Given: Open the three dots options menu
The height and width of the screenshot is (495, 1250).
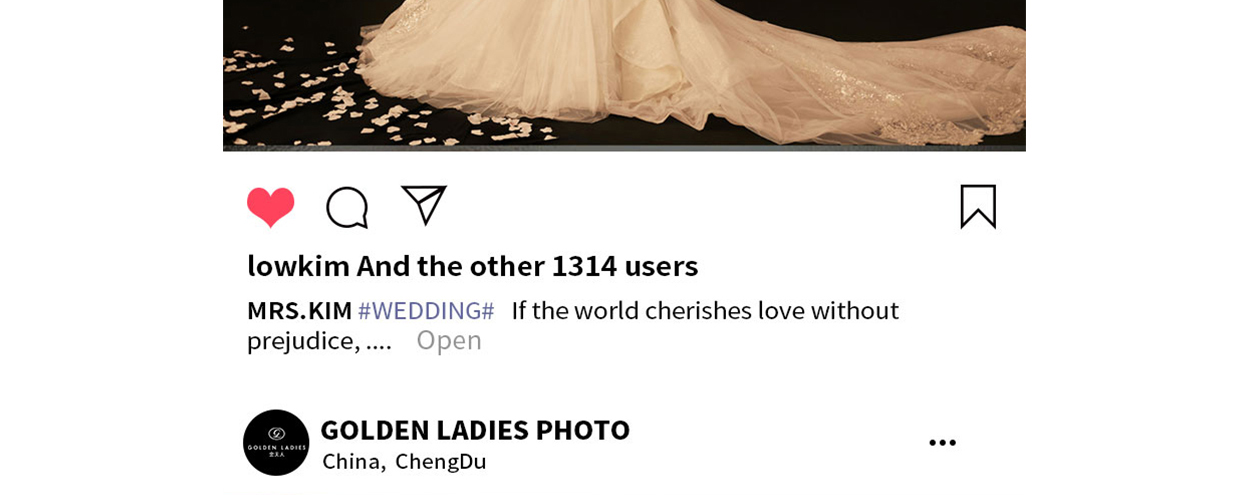Looking at the screenshot, I should tap(942, 442).
